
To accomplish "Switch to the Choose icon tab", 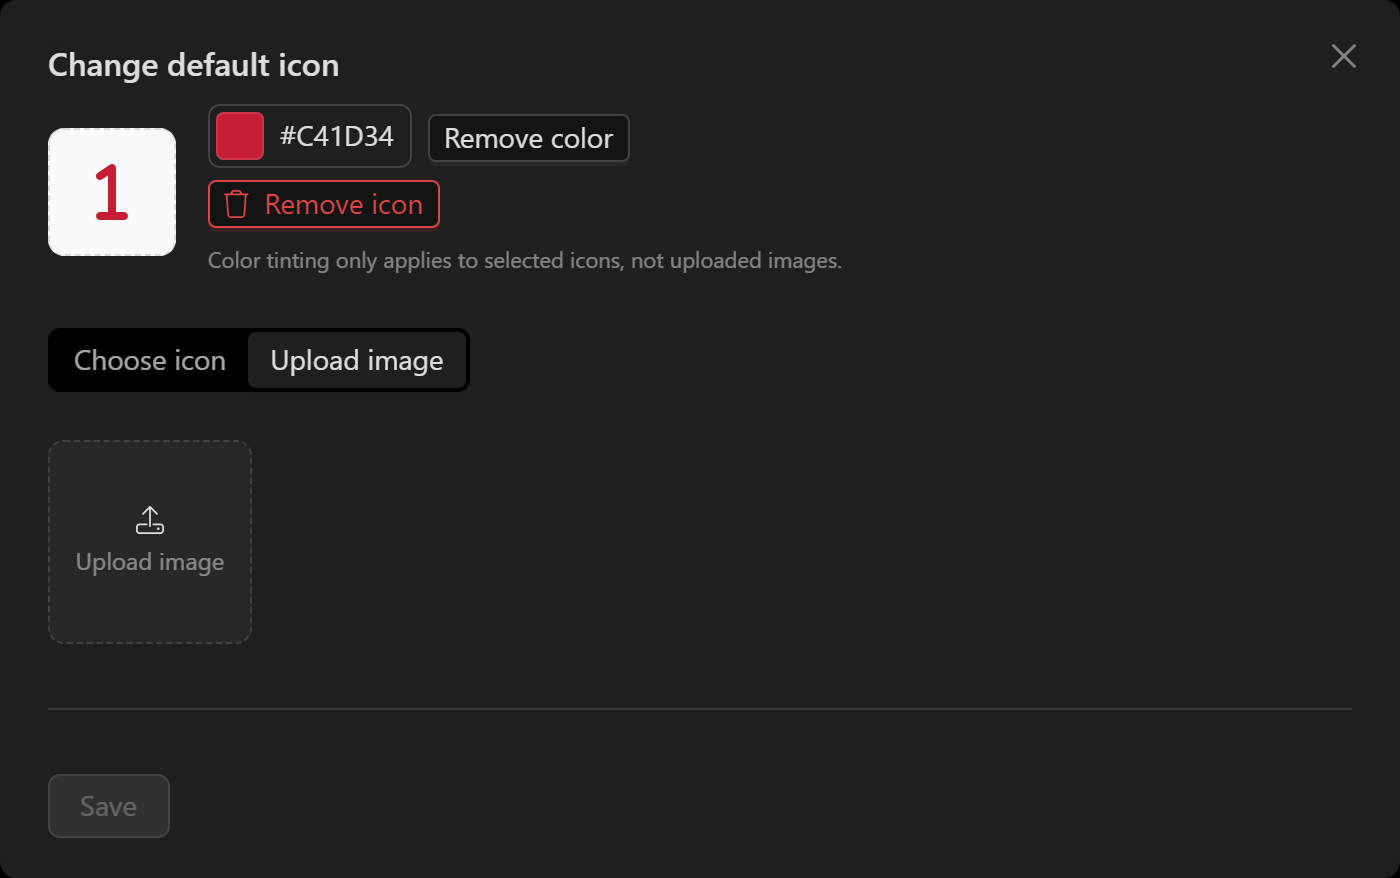I will [150, 360].
